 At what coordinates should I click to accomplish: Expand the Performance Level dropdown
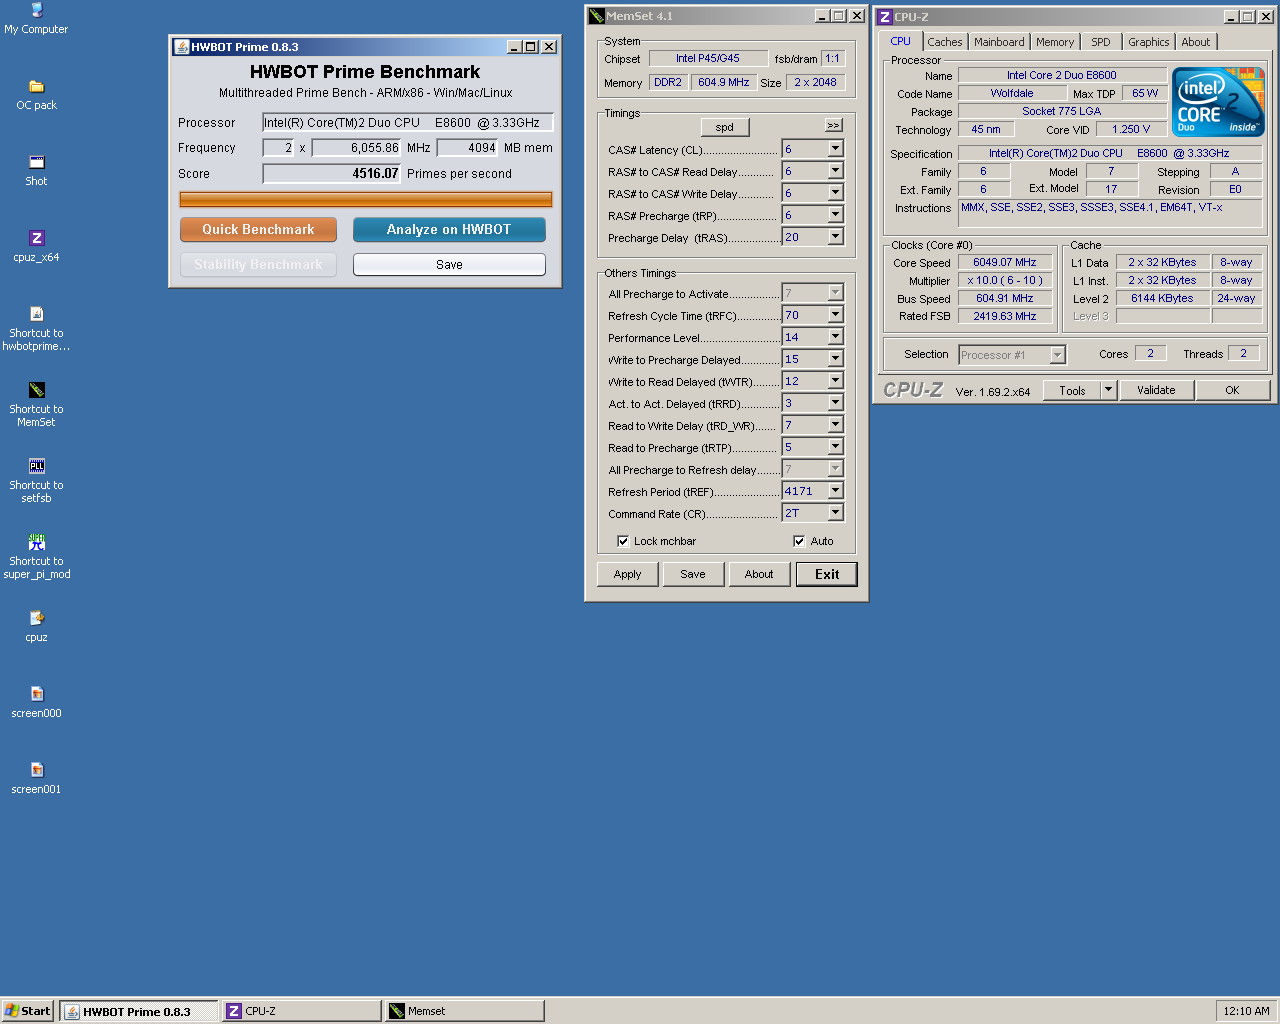click(x=835, y=337)
